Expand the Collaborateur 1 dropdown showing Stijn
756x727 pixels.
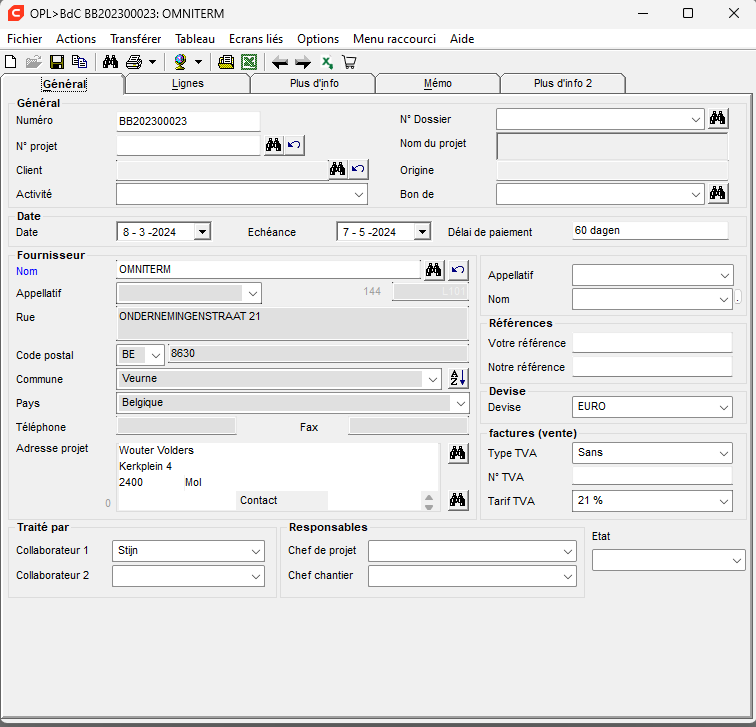256,552
